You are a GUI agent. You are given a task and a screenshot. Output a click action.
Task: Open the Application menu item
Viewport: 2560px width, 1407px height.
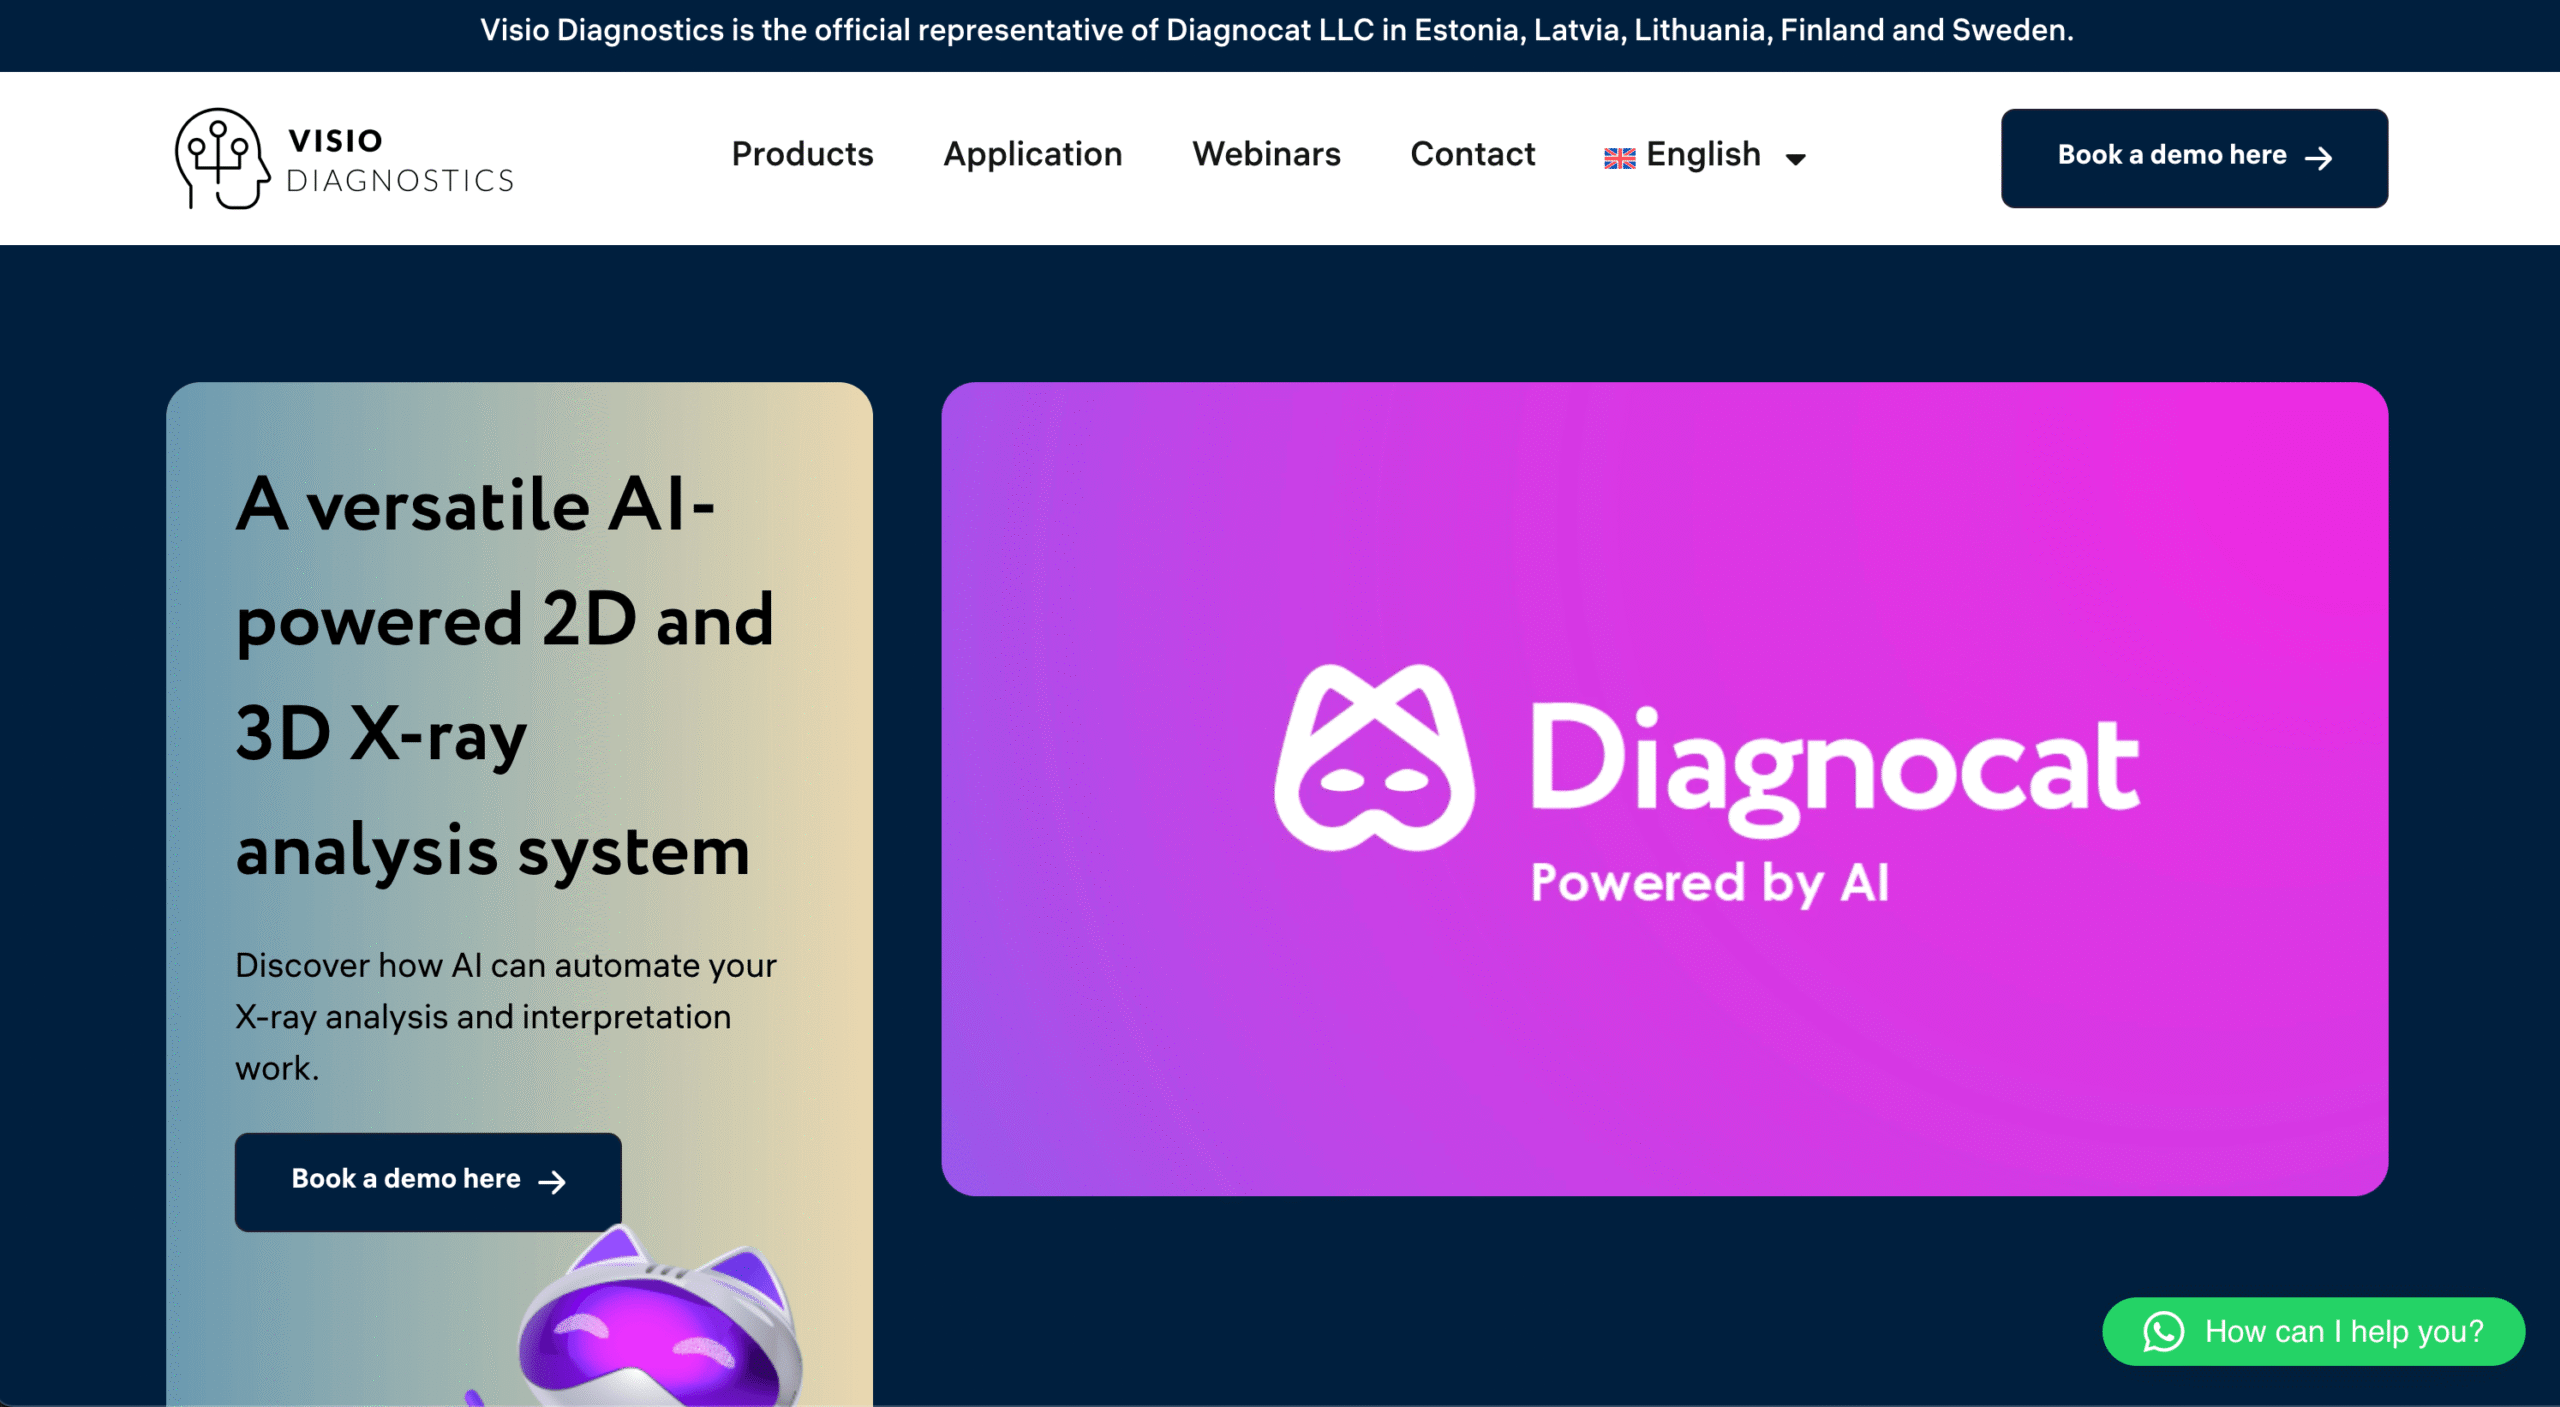point(1033,154)
